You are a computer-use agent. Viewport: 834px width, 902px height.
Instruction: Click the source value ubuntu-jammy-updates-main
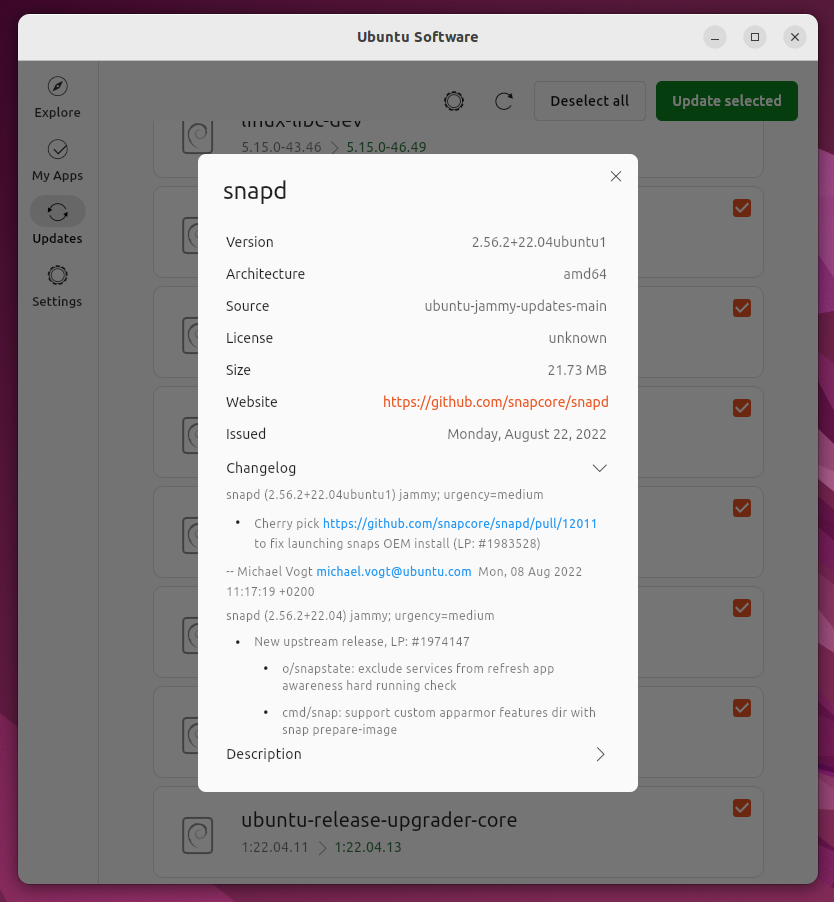(x=515, y=306)
